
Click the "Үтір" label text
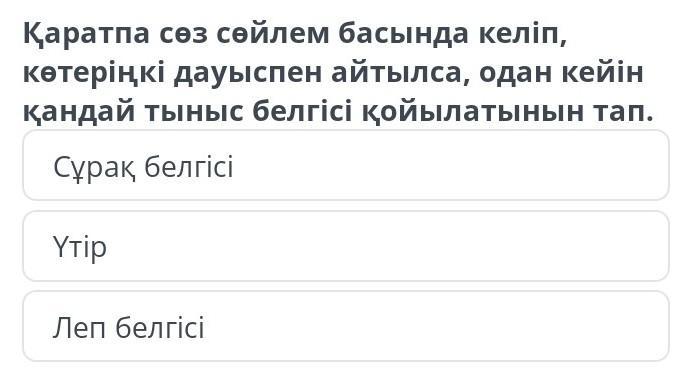pyautogui.click(x=80, y=248)
